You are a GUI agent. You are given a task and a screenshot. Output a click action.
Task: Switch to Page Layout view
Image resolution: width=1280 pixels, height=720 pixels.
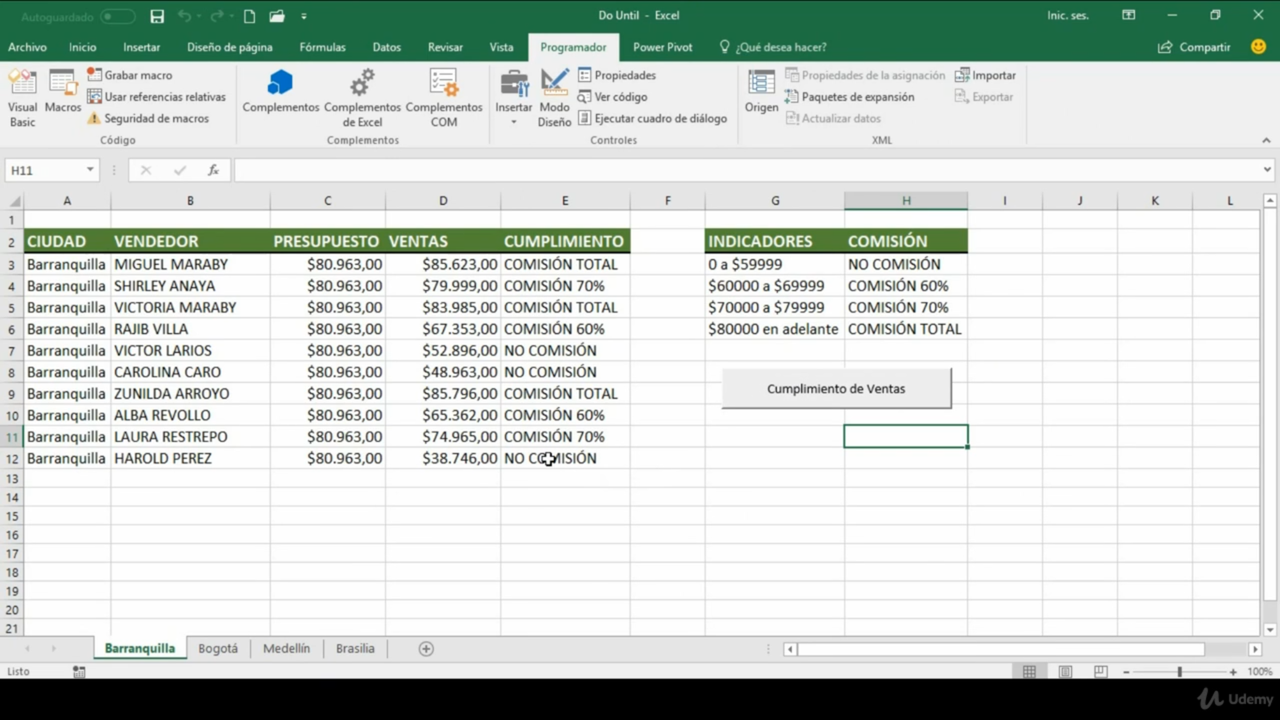pyautogui.click(x=1065, y=672)
